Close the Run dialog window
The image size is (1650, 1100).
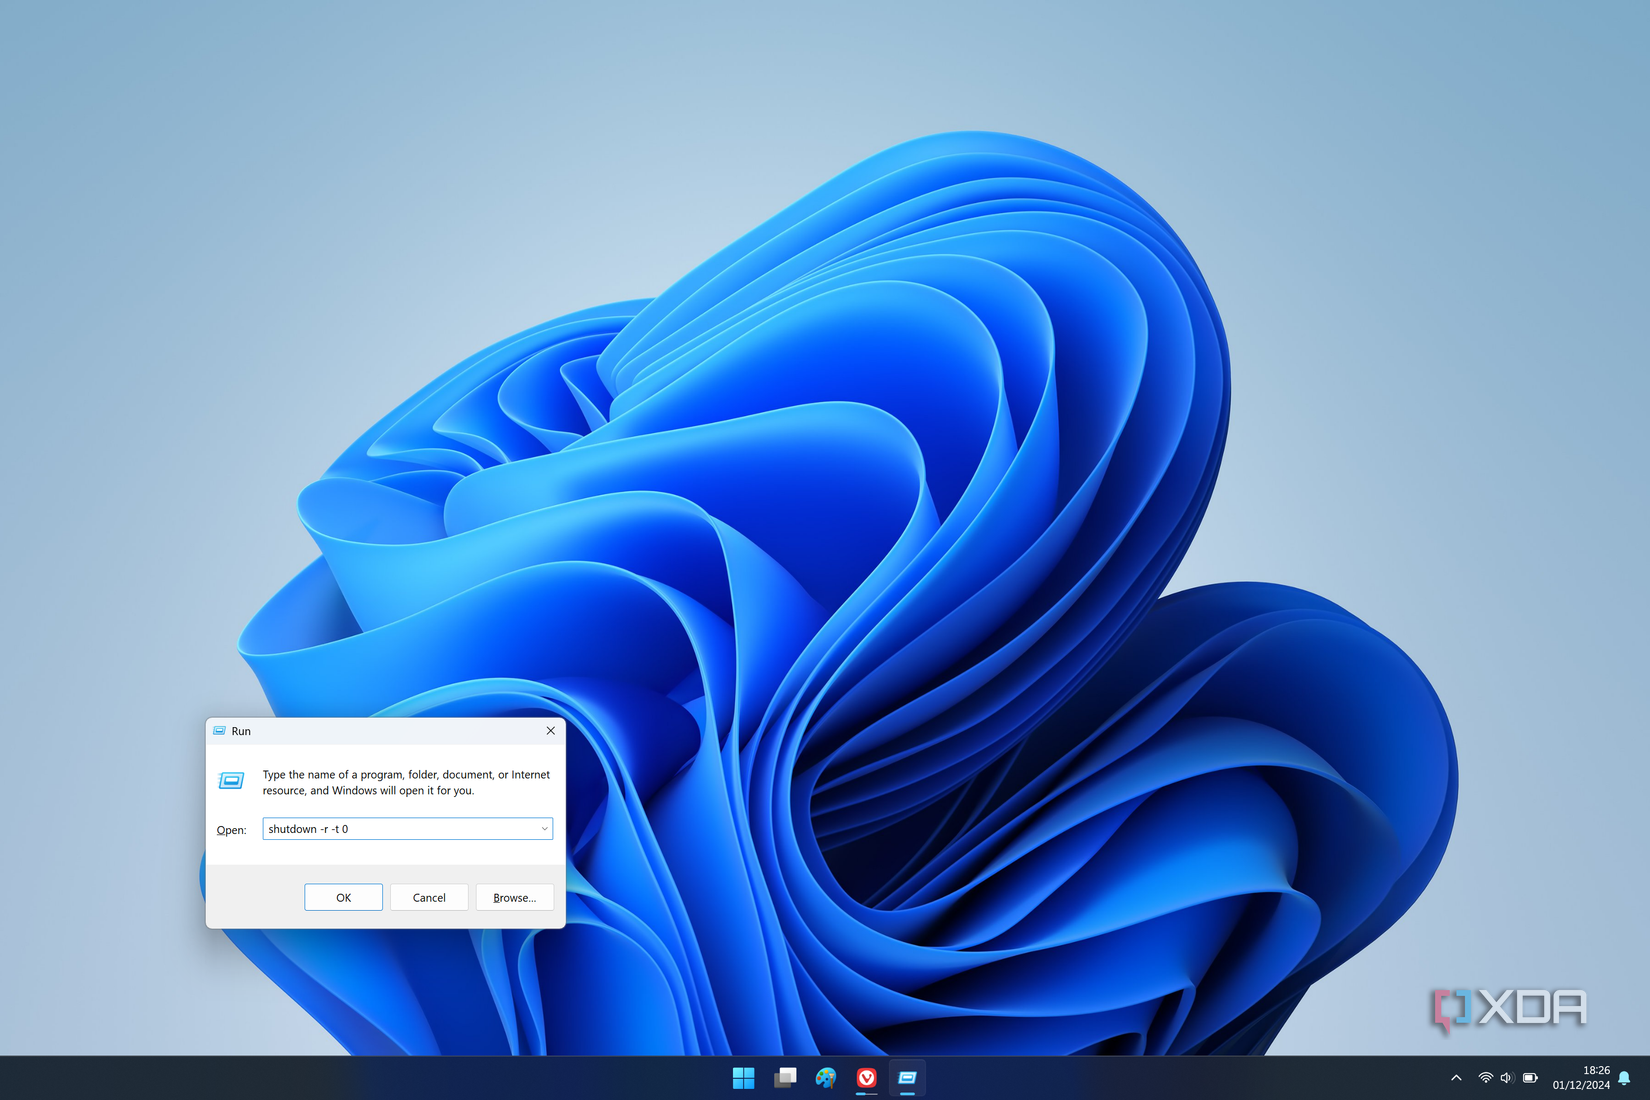click(550, 731)
